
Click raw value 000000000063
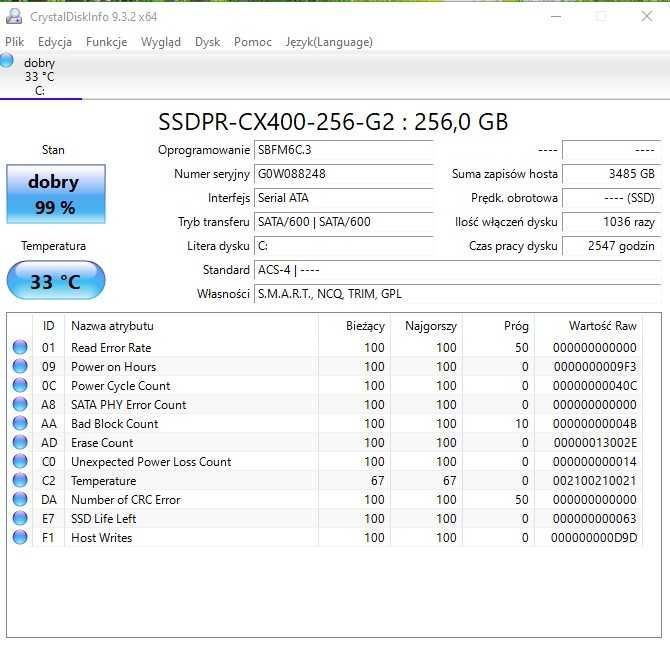tap(595, 519)
